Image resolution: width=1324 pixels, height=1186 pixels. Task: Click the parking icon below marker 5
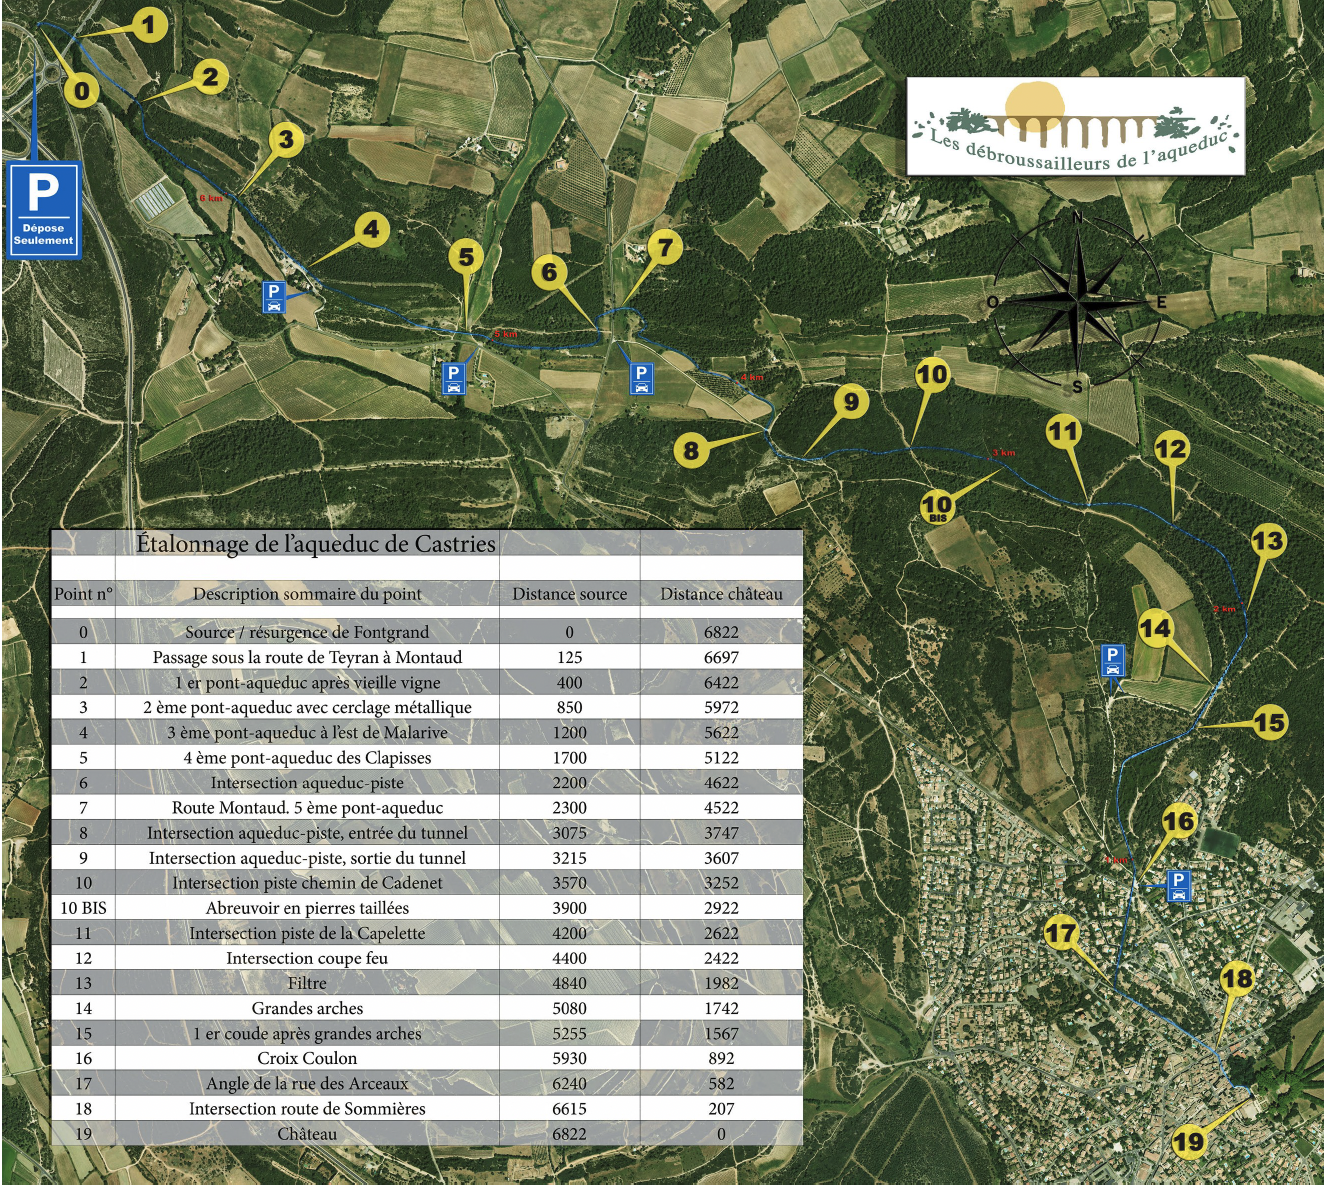(x=453, y=378)
